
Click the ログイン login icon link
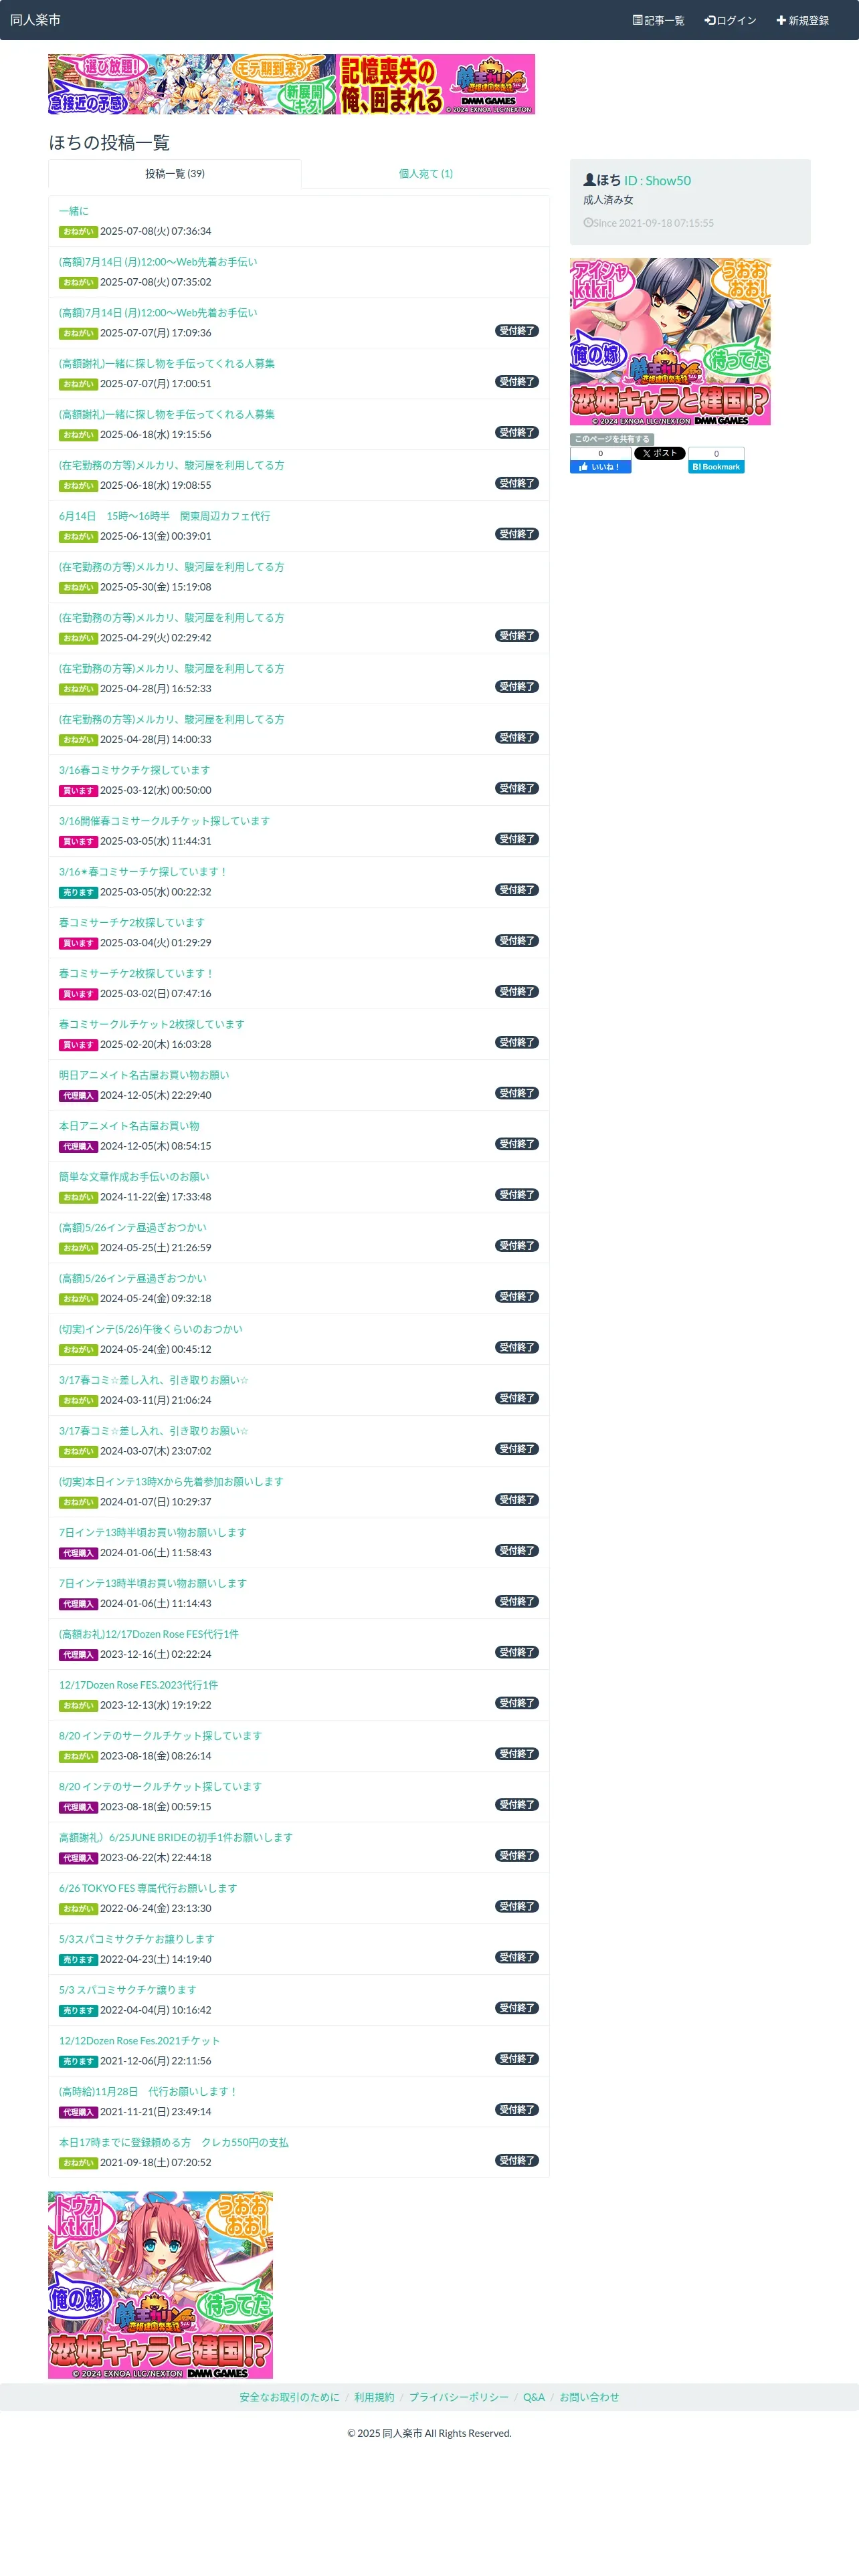point(730,20)
